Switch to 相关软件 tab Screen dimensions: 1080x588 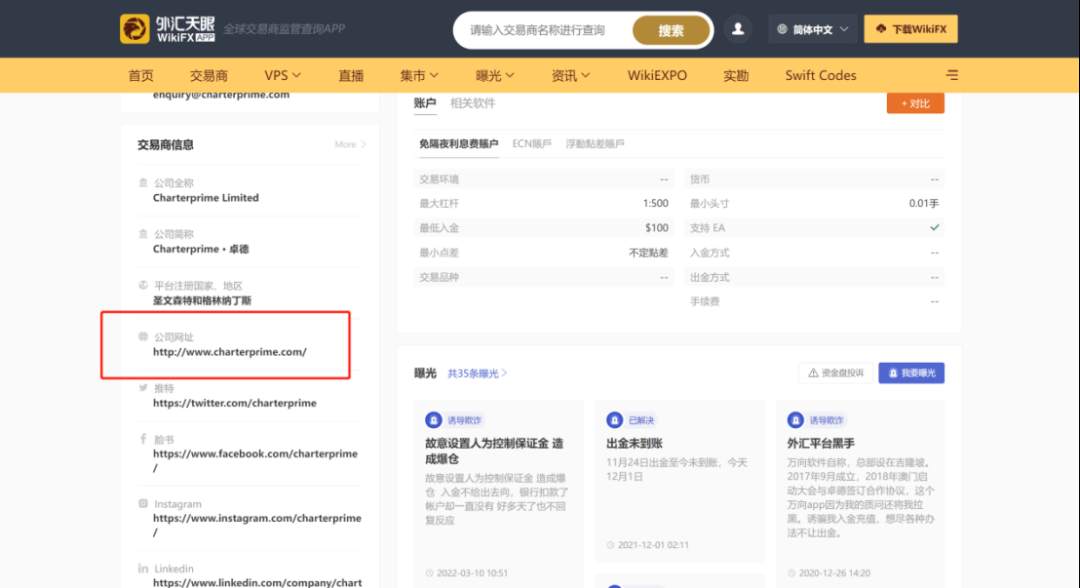pyautogui.click(x=472, y=103)
